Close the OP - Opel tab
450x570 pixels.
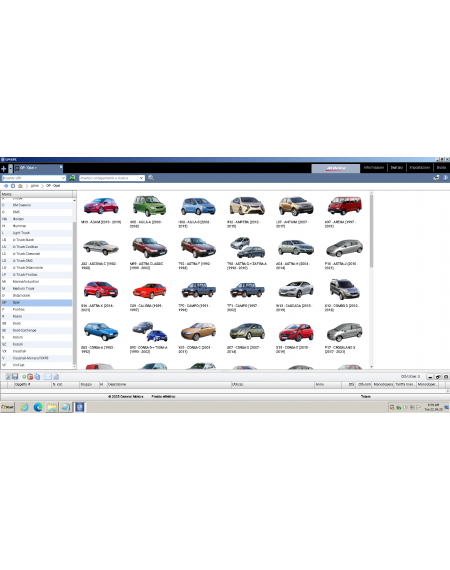click(61, 167)
